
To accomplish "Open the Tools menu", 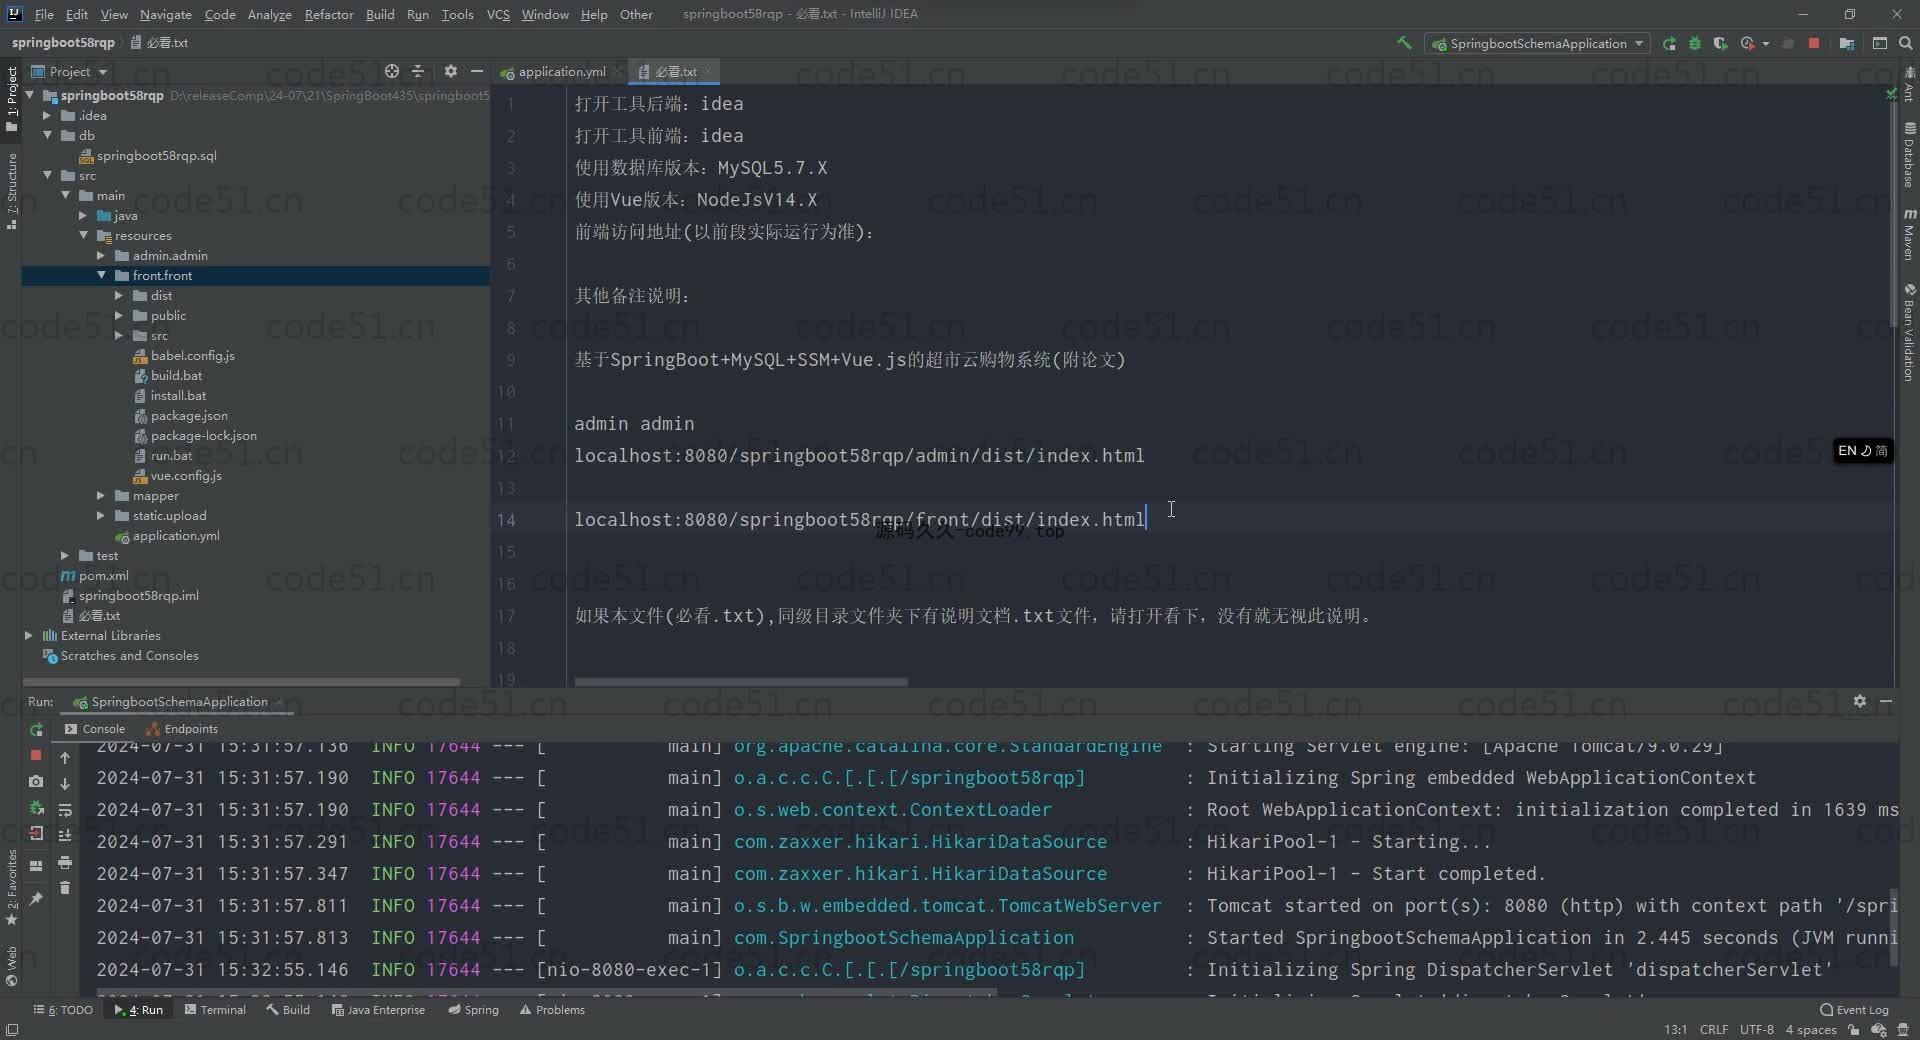I will point(457,14).
